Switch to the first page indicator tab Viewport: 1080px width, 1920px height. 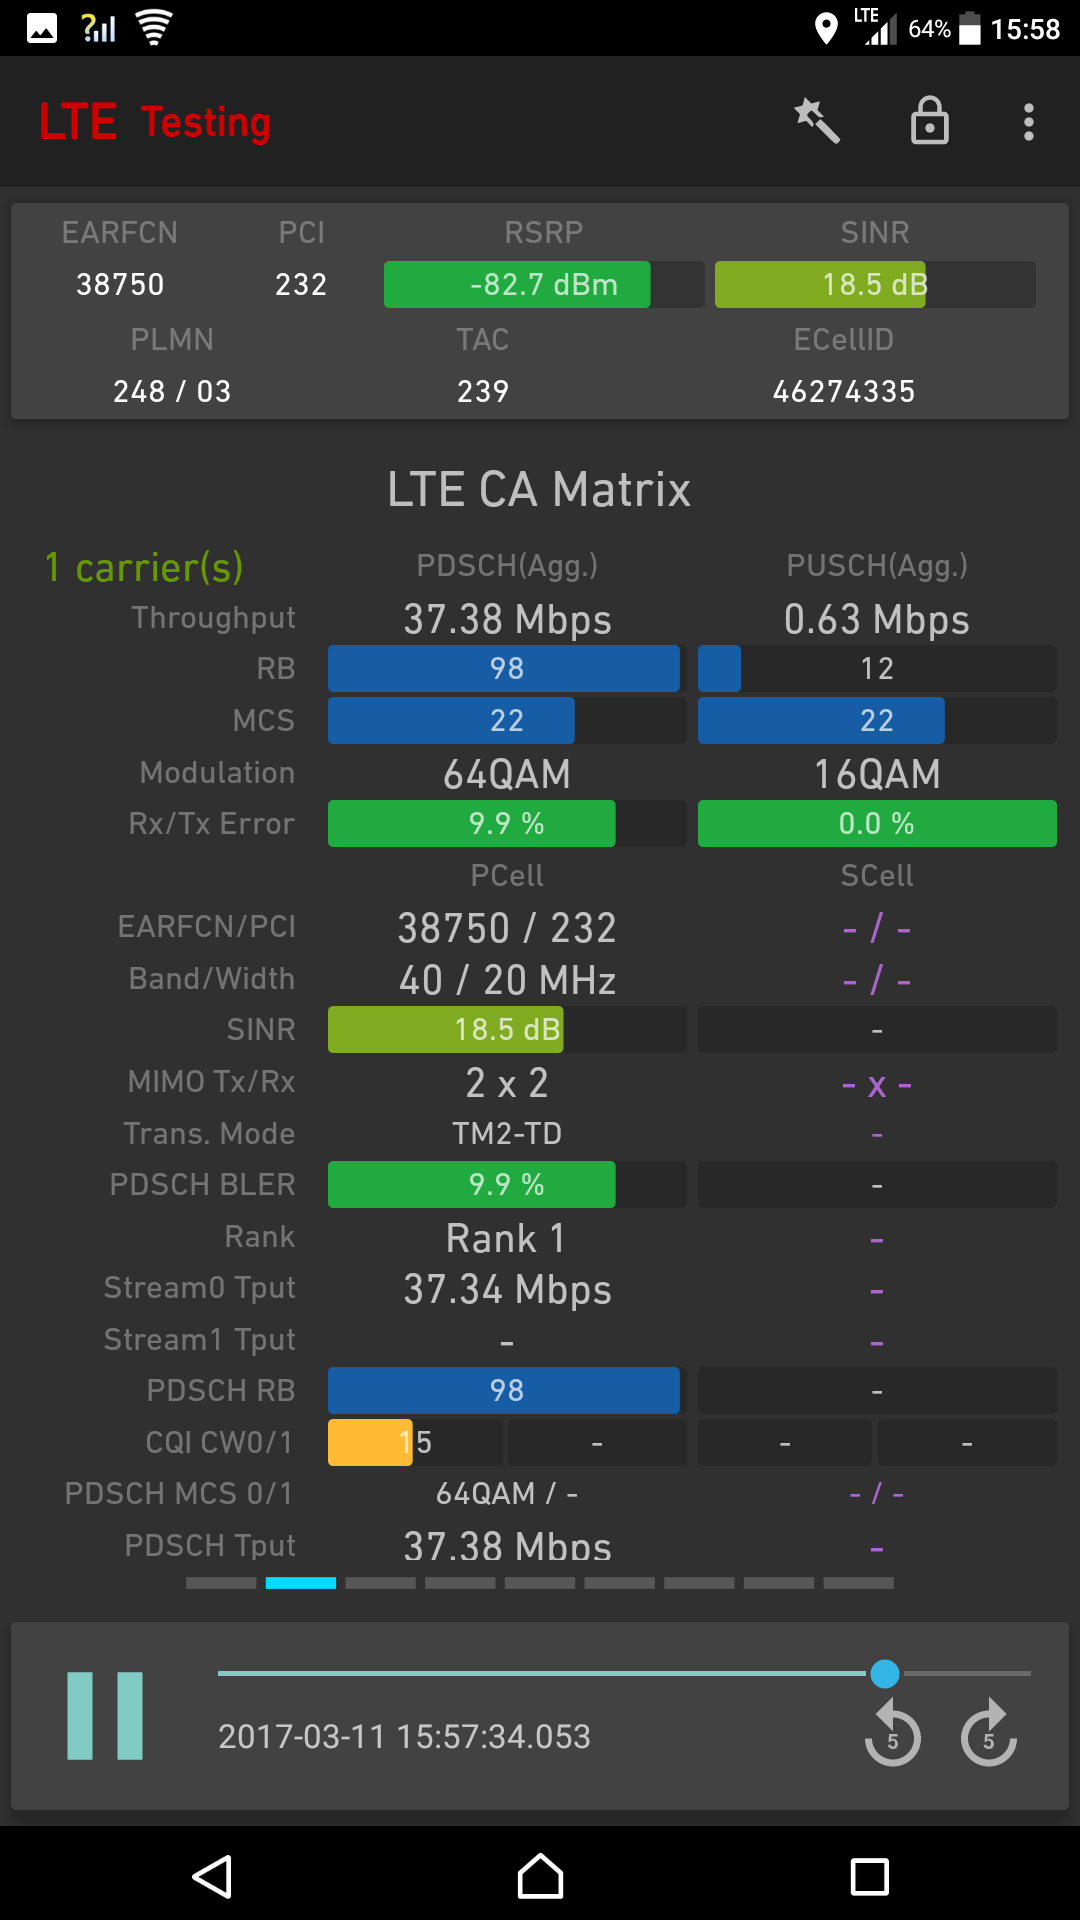[x=221, y=1583]
